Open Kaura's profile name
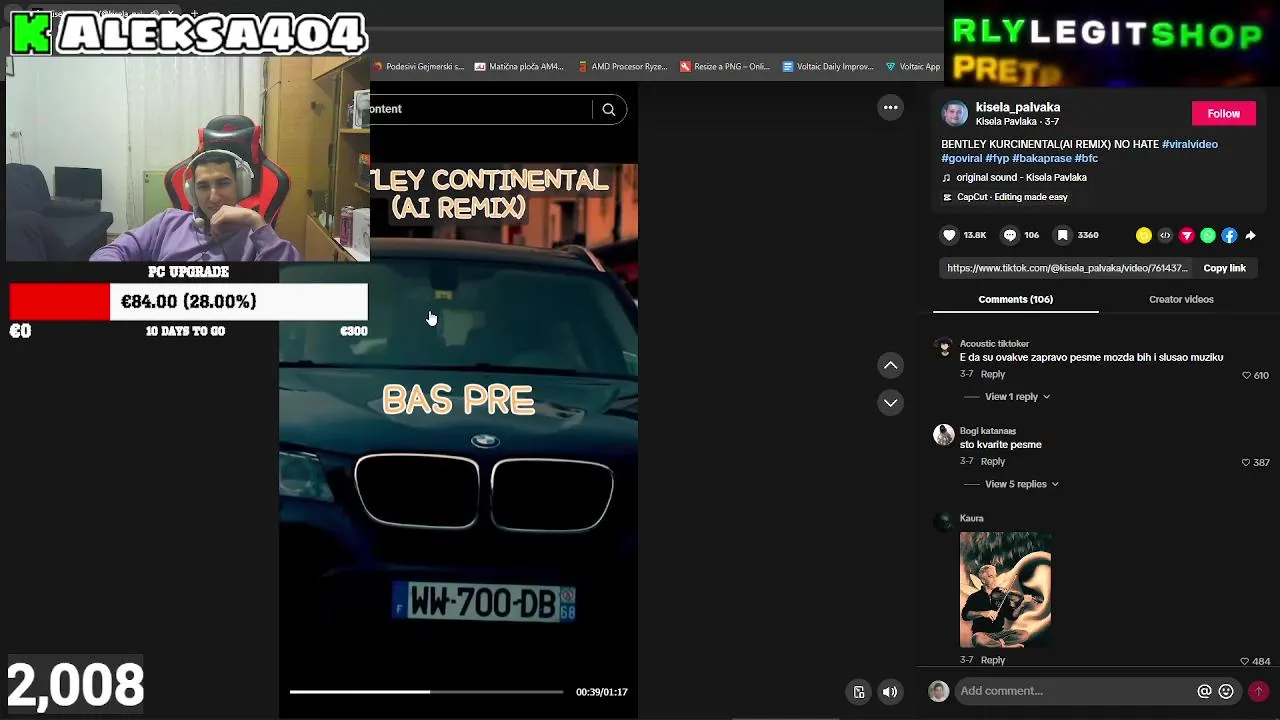Screen dimensions: 1280x720 click(972, 519)
